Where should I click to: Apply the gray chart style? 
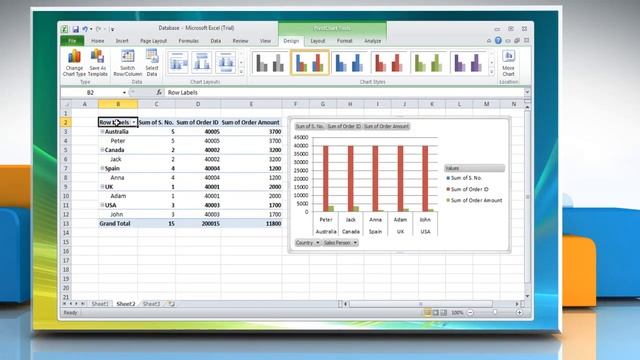coord(270,63)
